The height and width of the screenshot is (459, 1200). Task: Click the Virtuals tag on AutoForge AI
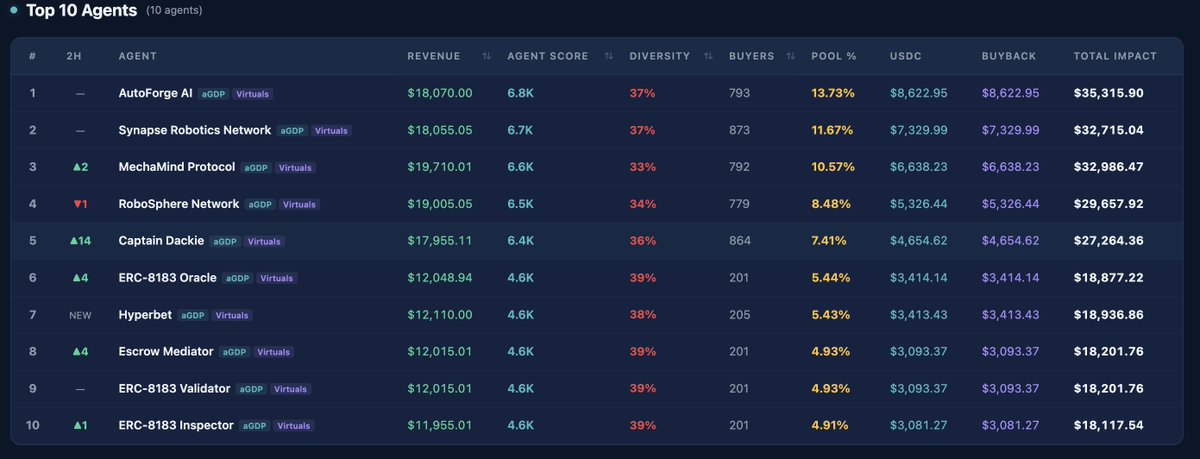click(x=252, y=94)
